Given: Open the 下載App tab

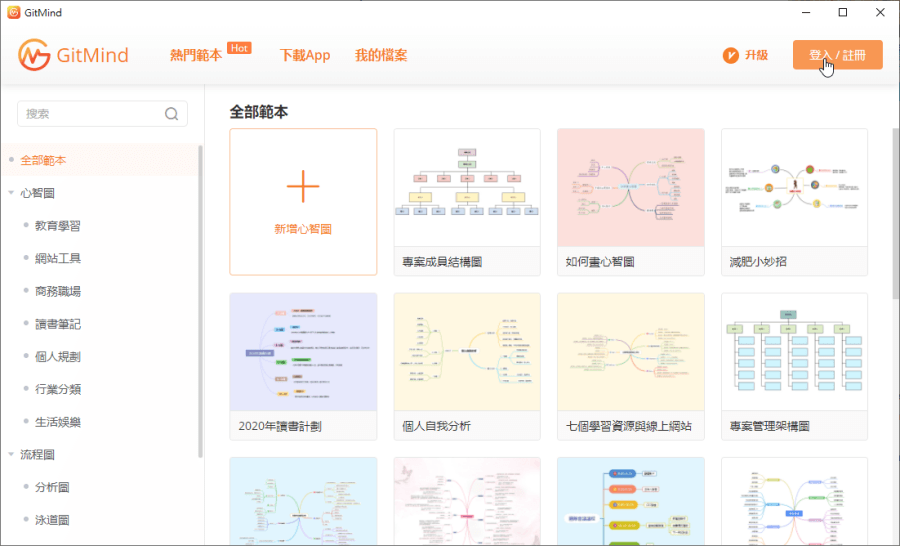Looking at the screenshot, I should (305, 55).
